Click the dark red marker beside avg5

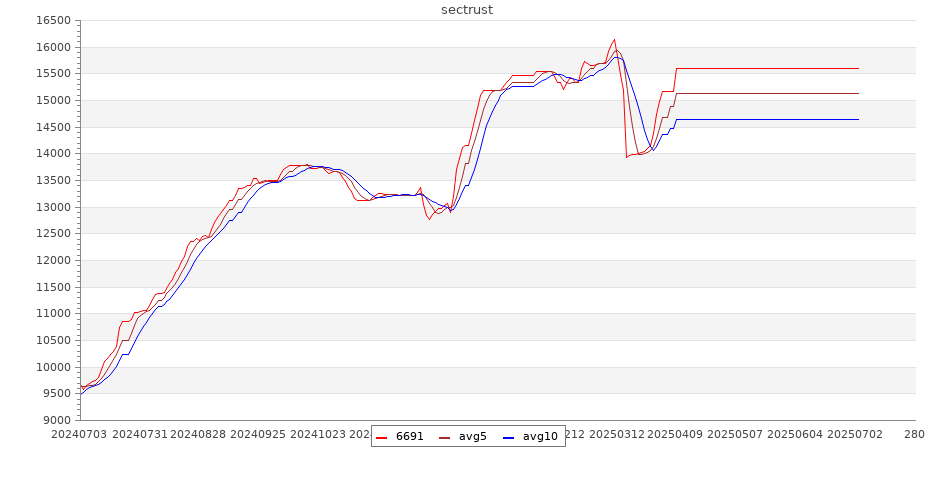(x=445, y=436)
